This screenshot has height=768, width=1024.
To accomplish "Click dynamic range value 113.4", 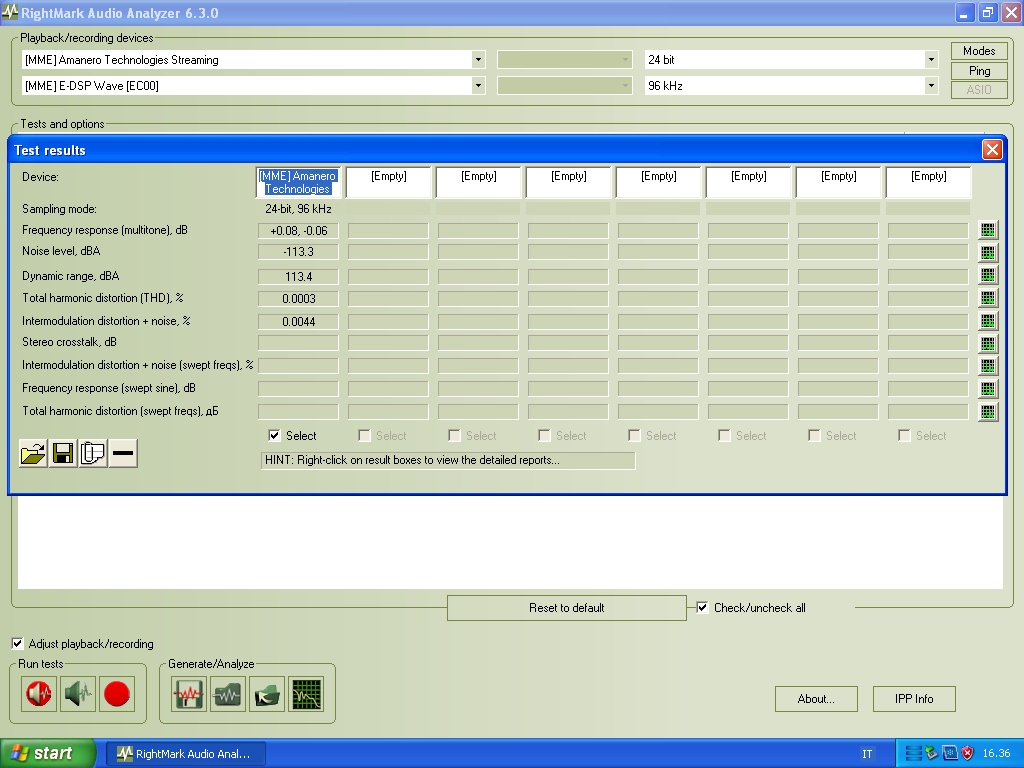I will [x=298, y=276].
